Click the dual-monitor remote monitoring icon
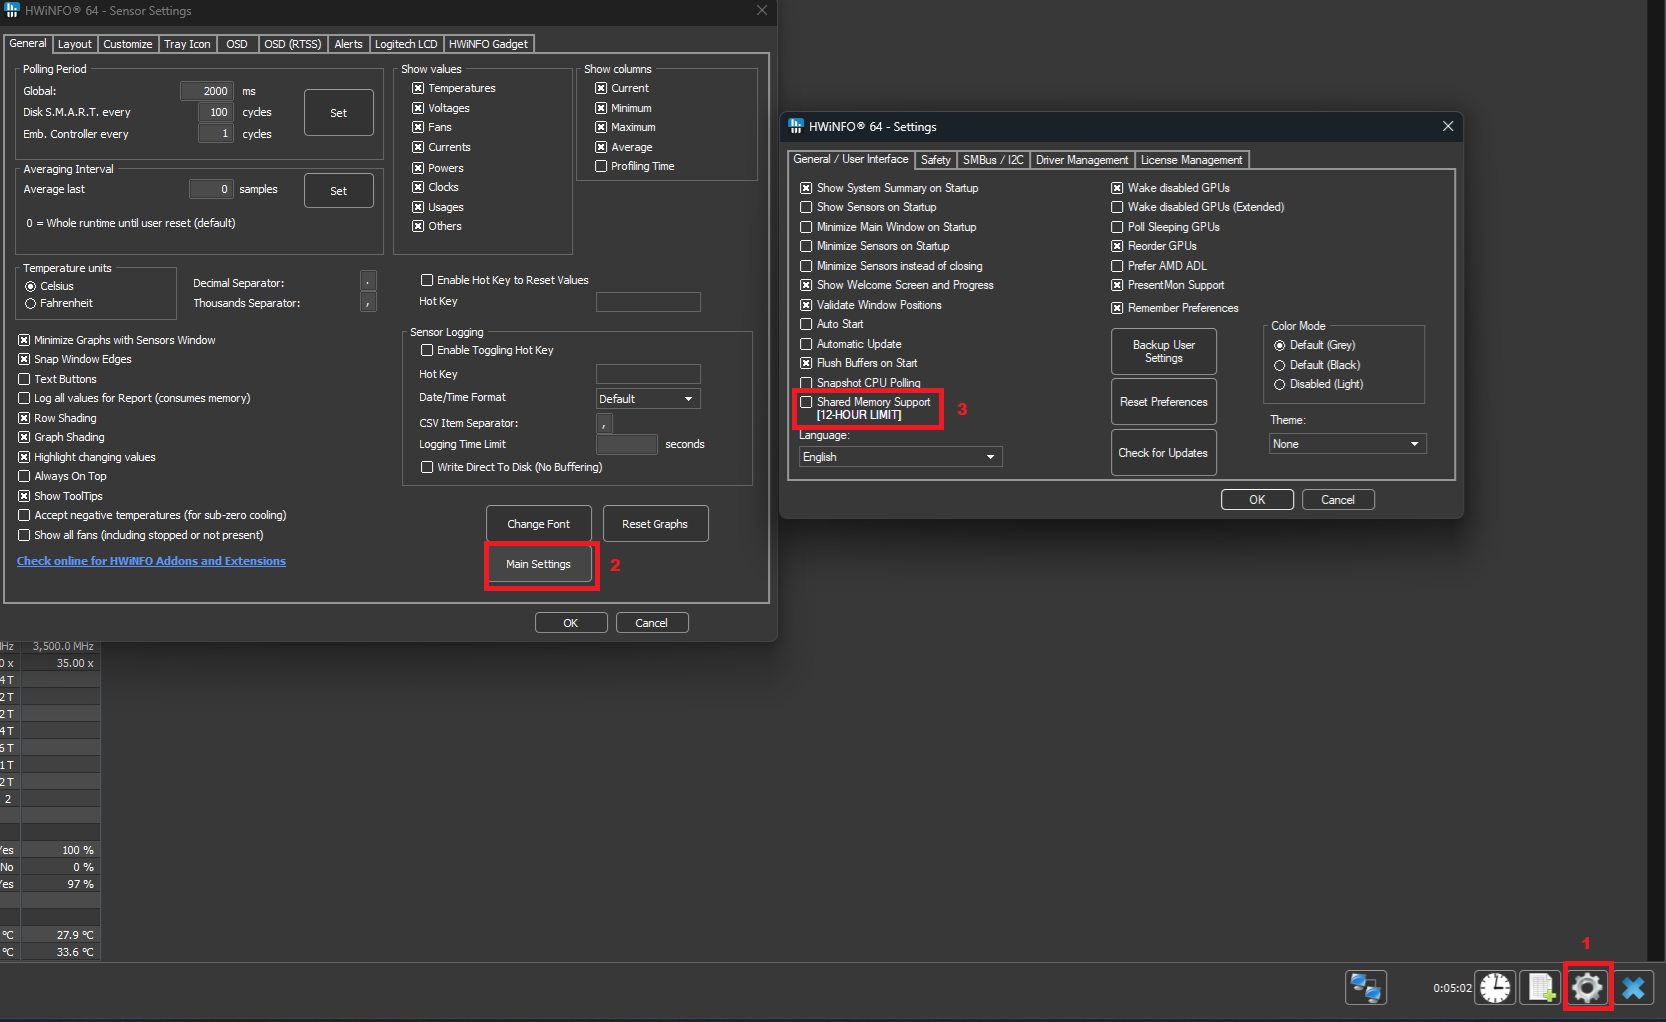Viewport: 1666px width, 1022px height. click(1366, 987)
